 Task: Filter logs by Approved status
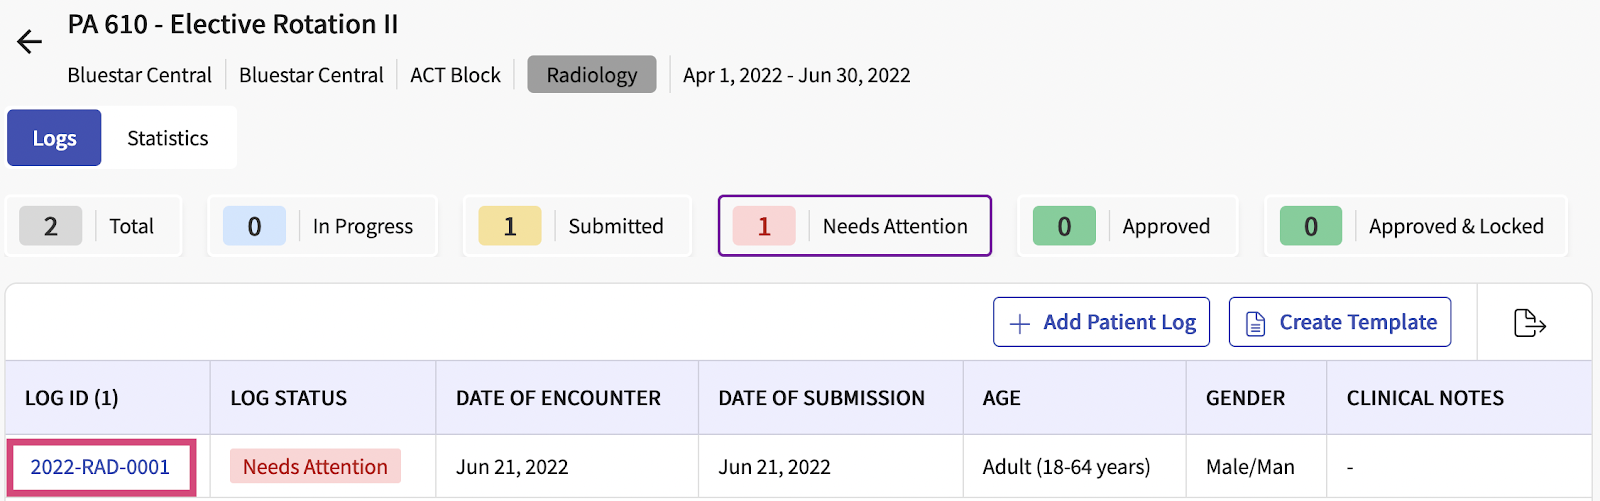[x=1128, y=226]
